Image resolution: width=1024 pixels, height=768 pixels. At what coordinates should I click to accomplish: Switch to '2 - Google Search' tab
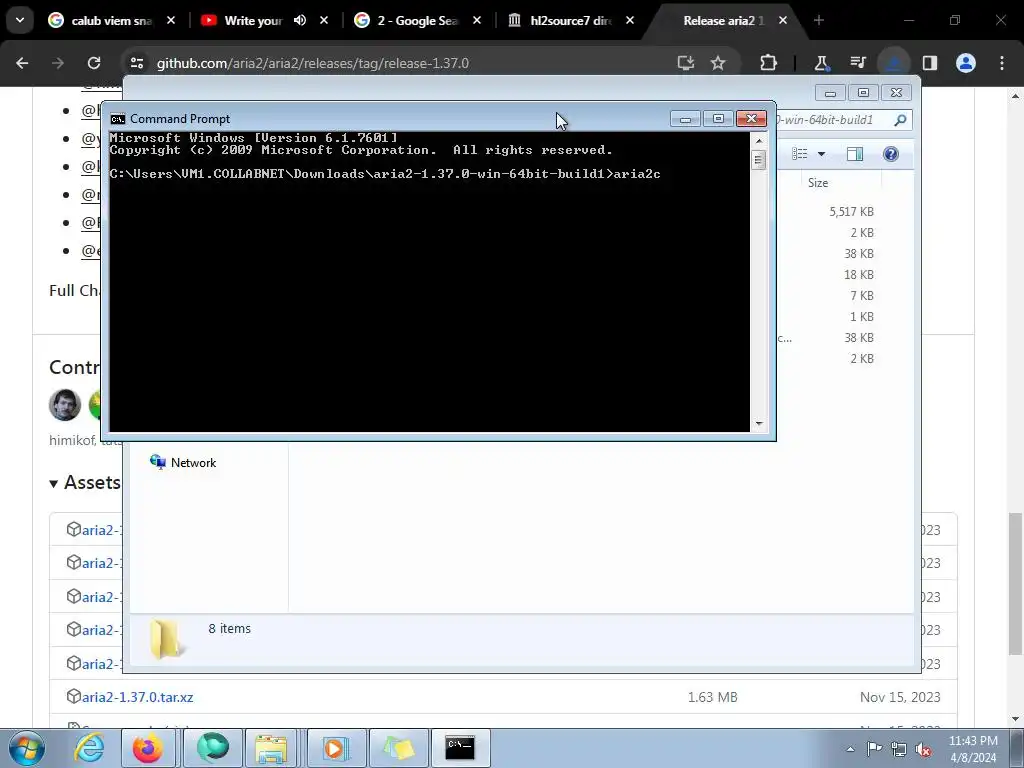418,20
